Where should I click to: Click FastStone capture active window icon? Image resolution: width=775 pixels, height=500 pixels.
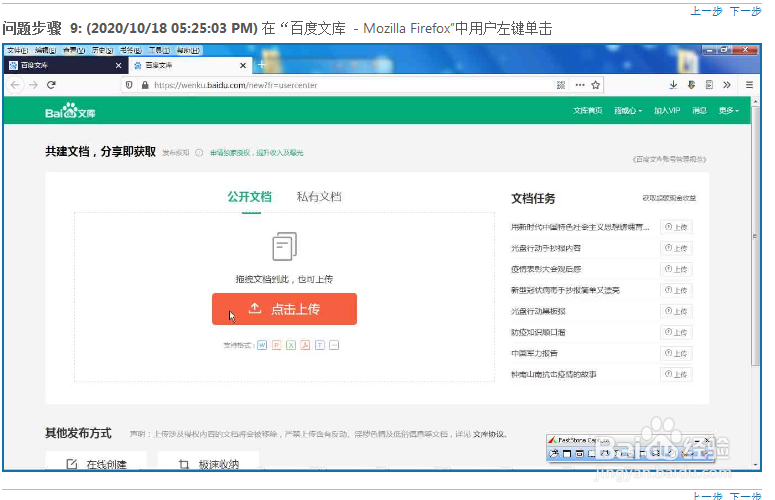coord(567,453)
